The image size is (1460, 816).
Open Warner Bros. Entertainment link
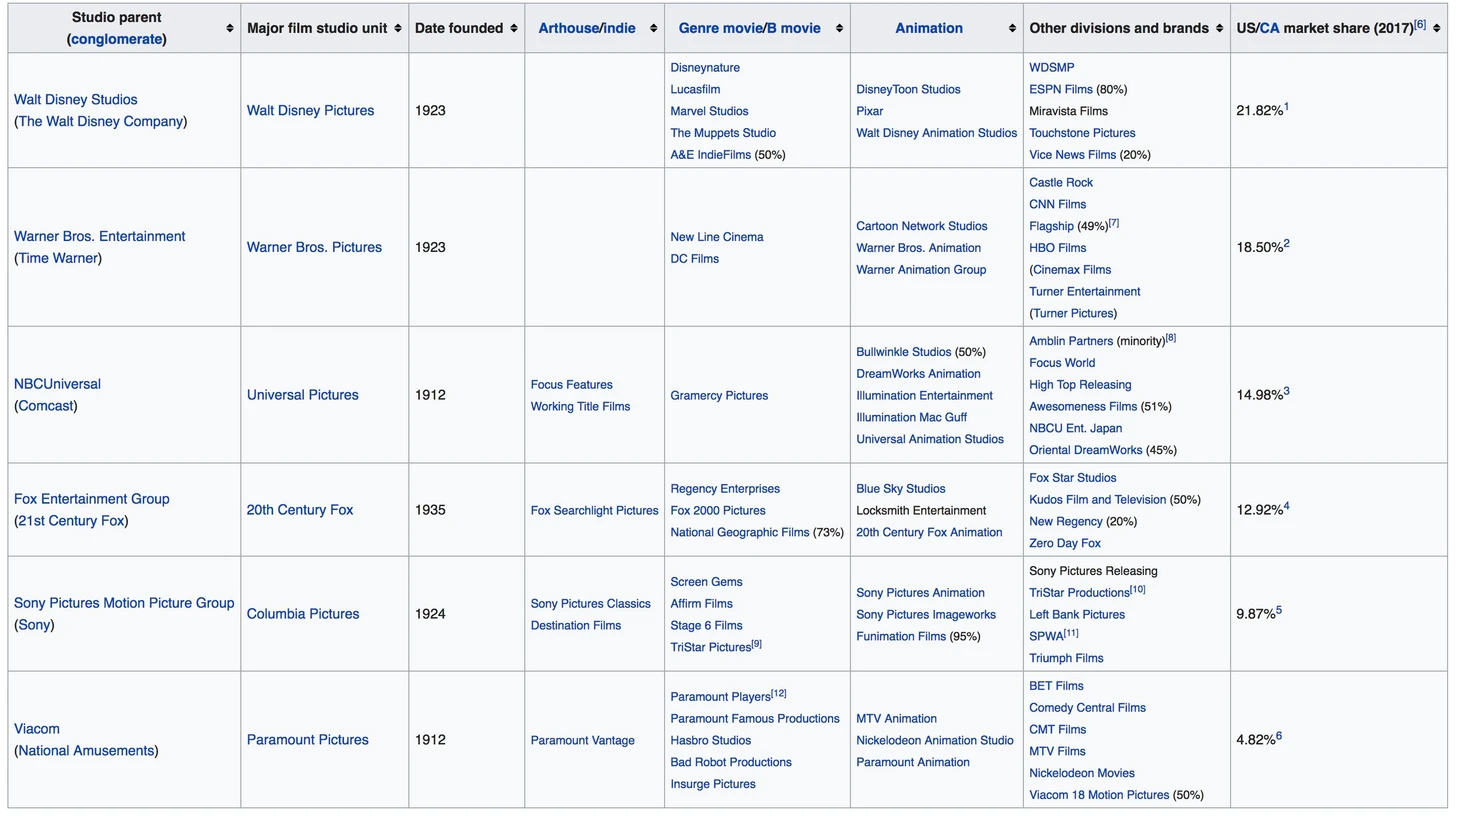[x=99, y=236]
